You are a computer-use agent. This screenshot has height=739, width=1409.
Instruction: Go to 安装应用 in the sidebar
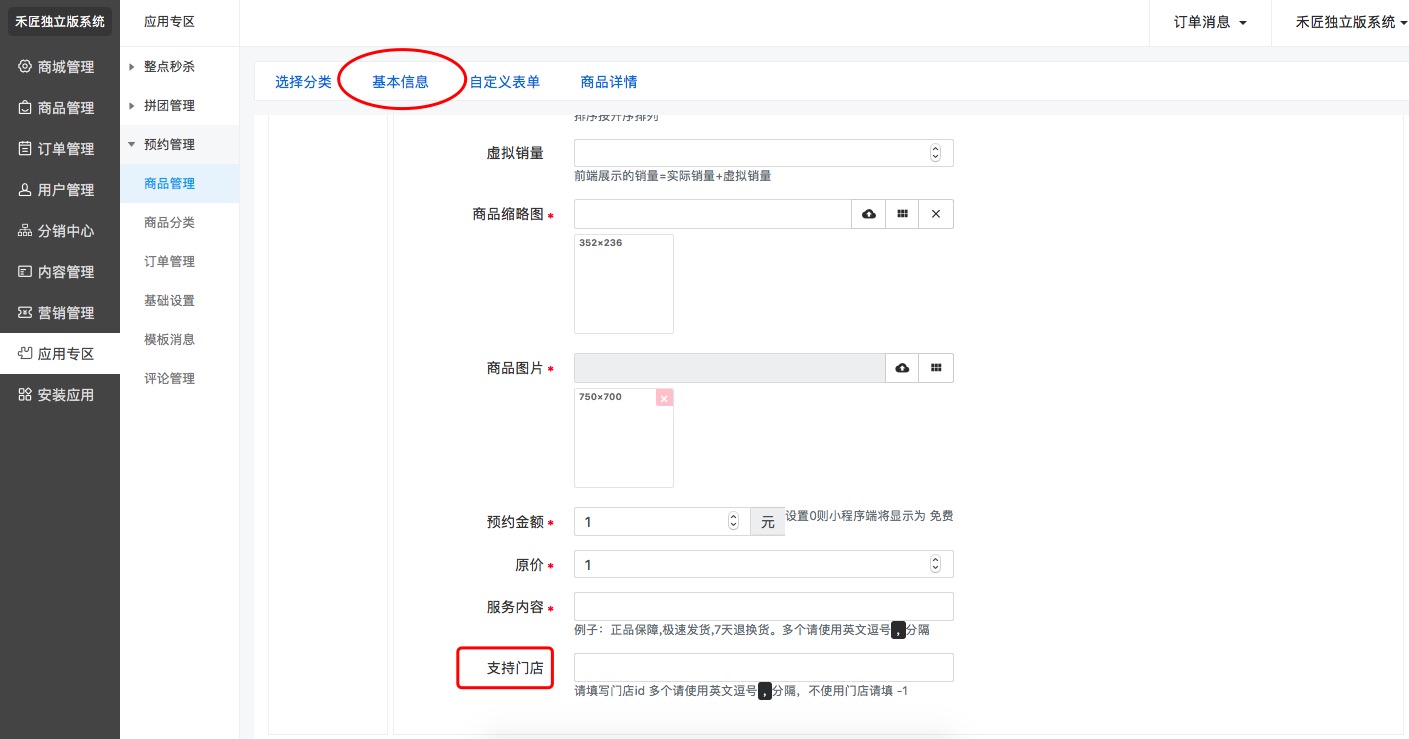60,395
